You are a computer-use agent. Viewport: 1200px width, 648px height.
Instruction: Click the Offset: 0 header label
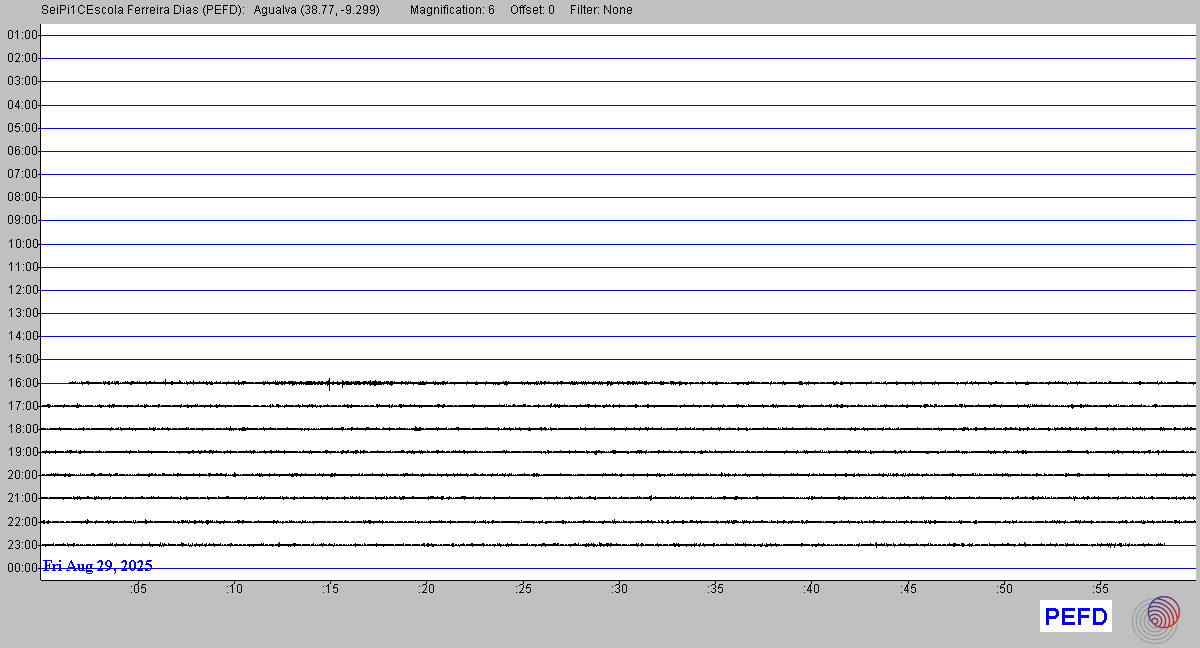532,10
